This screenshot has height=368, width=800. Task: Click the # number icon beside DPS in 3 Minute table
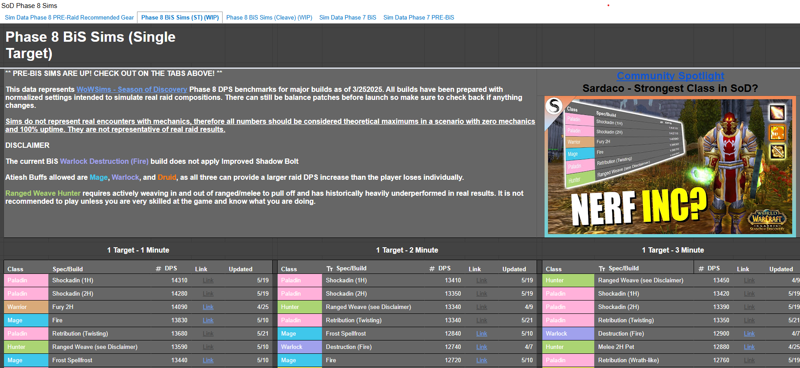[701, 269]
